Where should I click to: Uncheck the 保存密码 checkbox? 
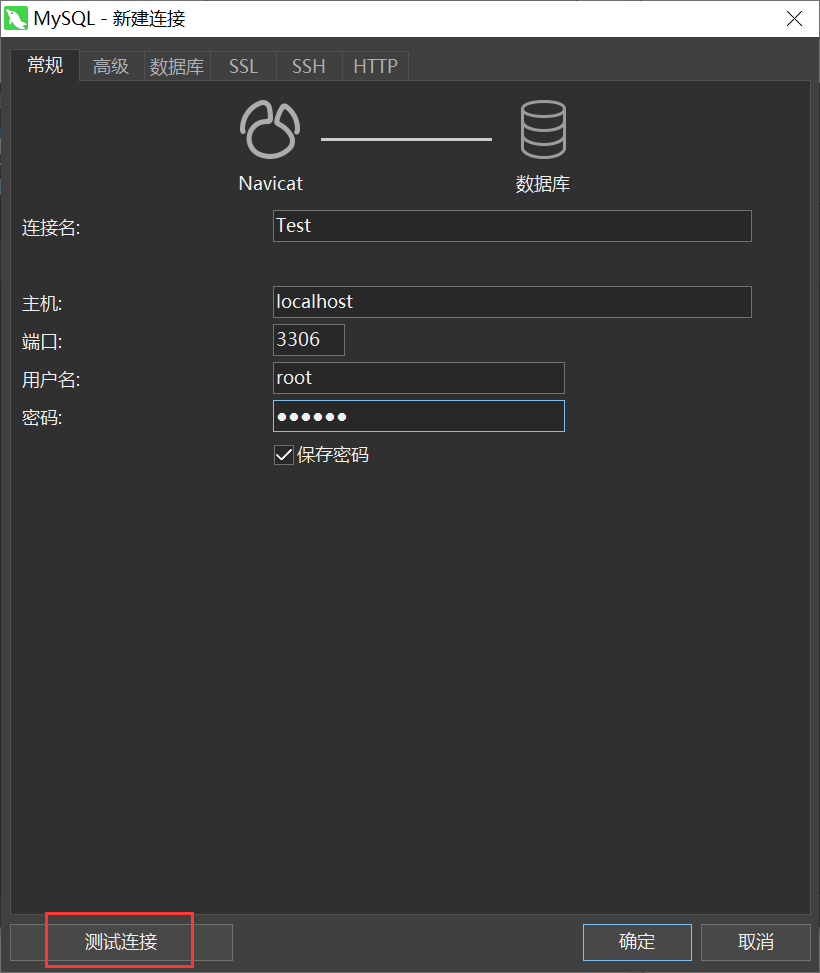pos(283,454)
